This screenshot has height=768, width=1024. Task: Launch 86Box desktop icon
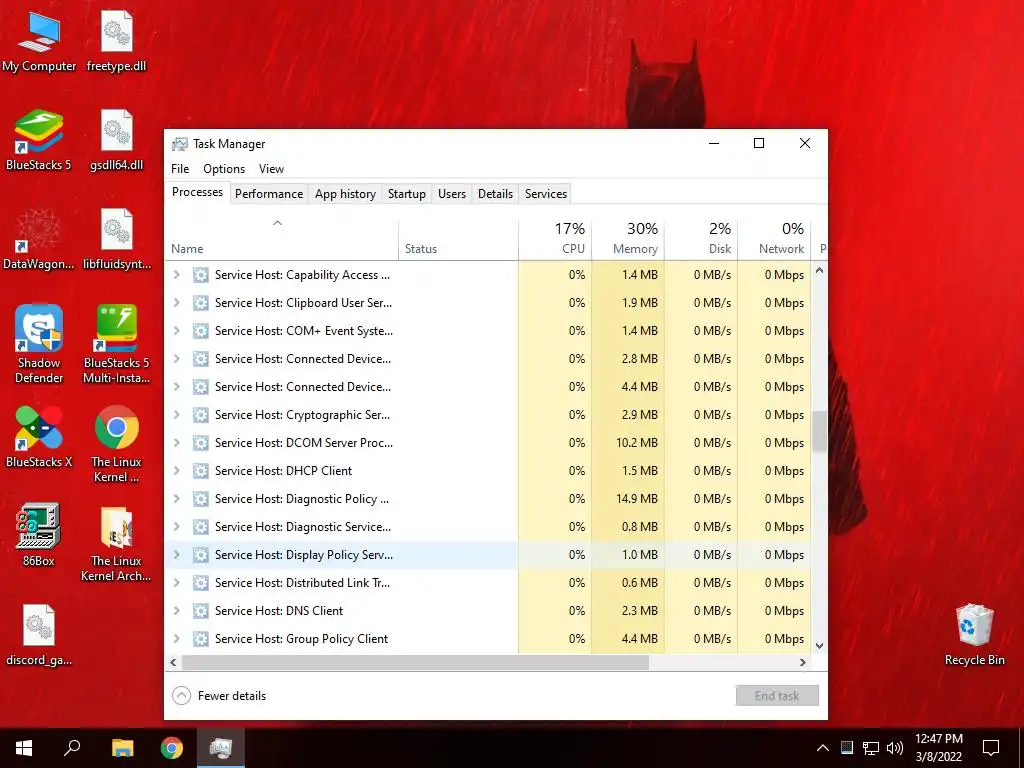pos(39,535)
